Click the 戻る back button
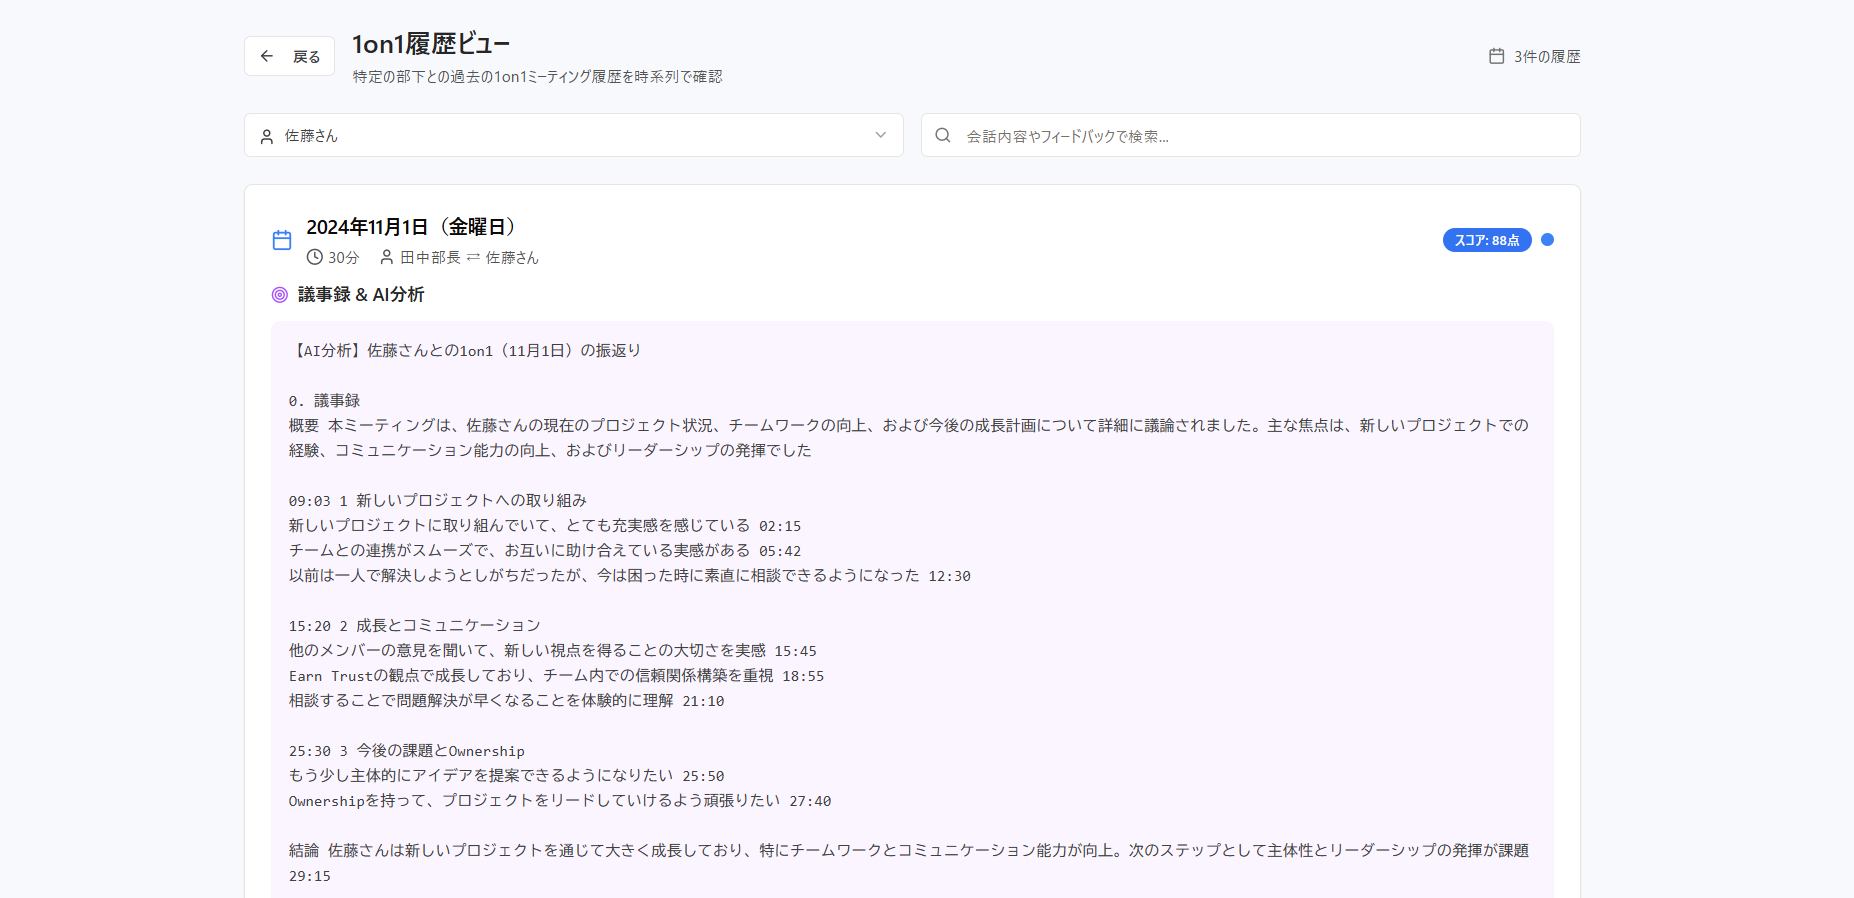1854x898 pixels. [x=289, y=57]
